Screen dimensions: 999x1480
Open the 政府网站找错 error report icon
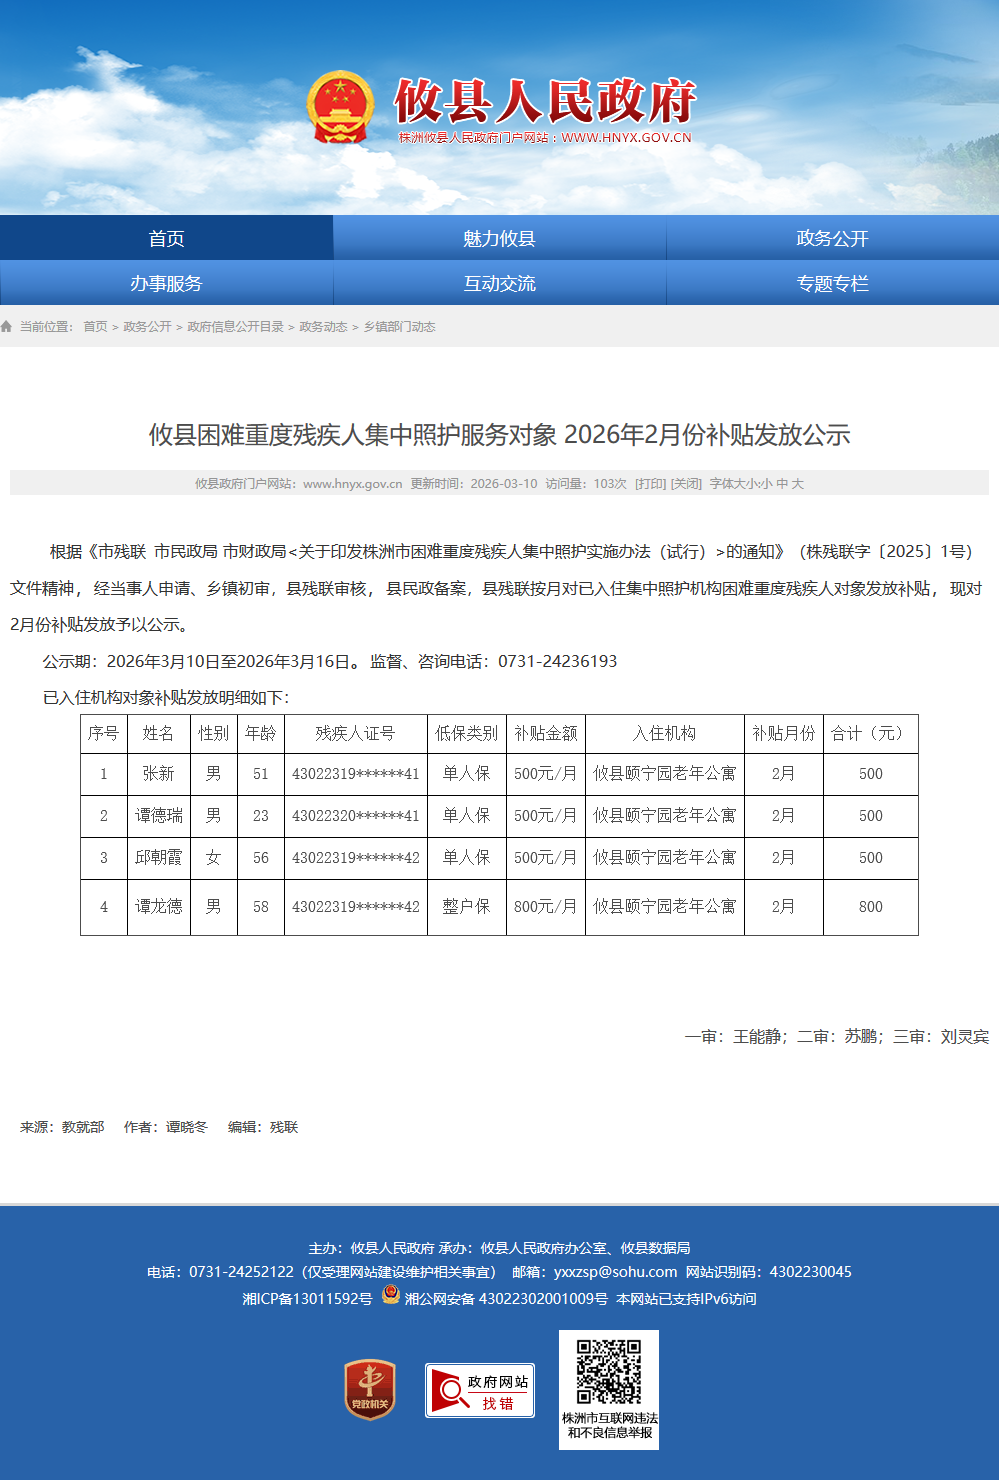[x=480, y=1390]
